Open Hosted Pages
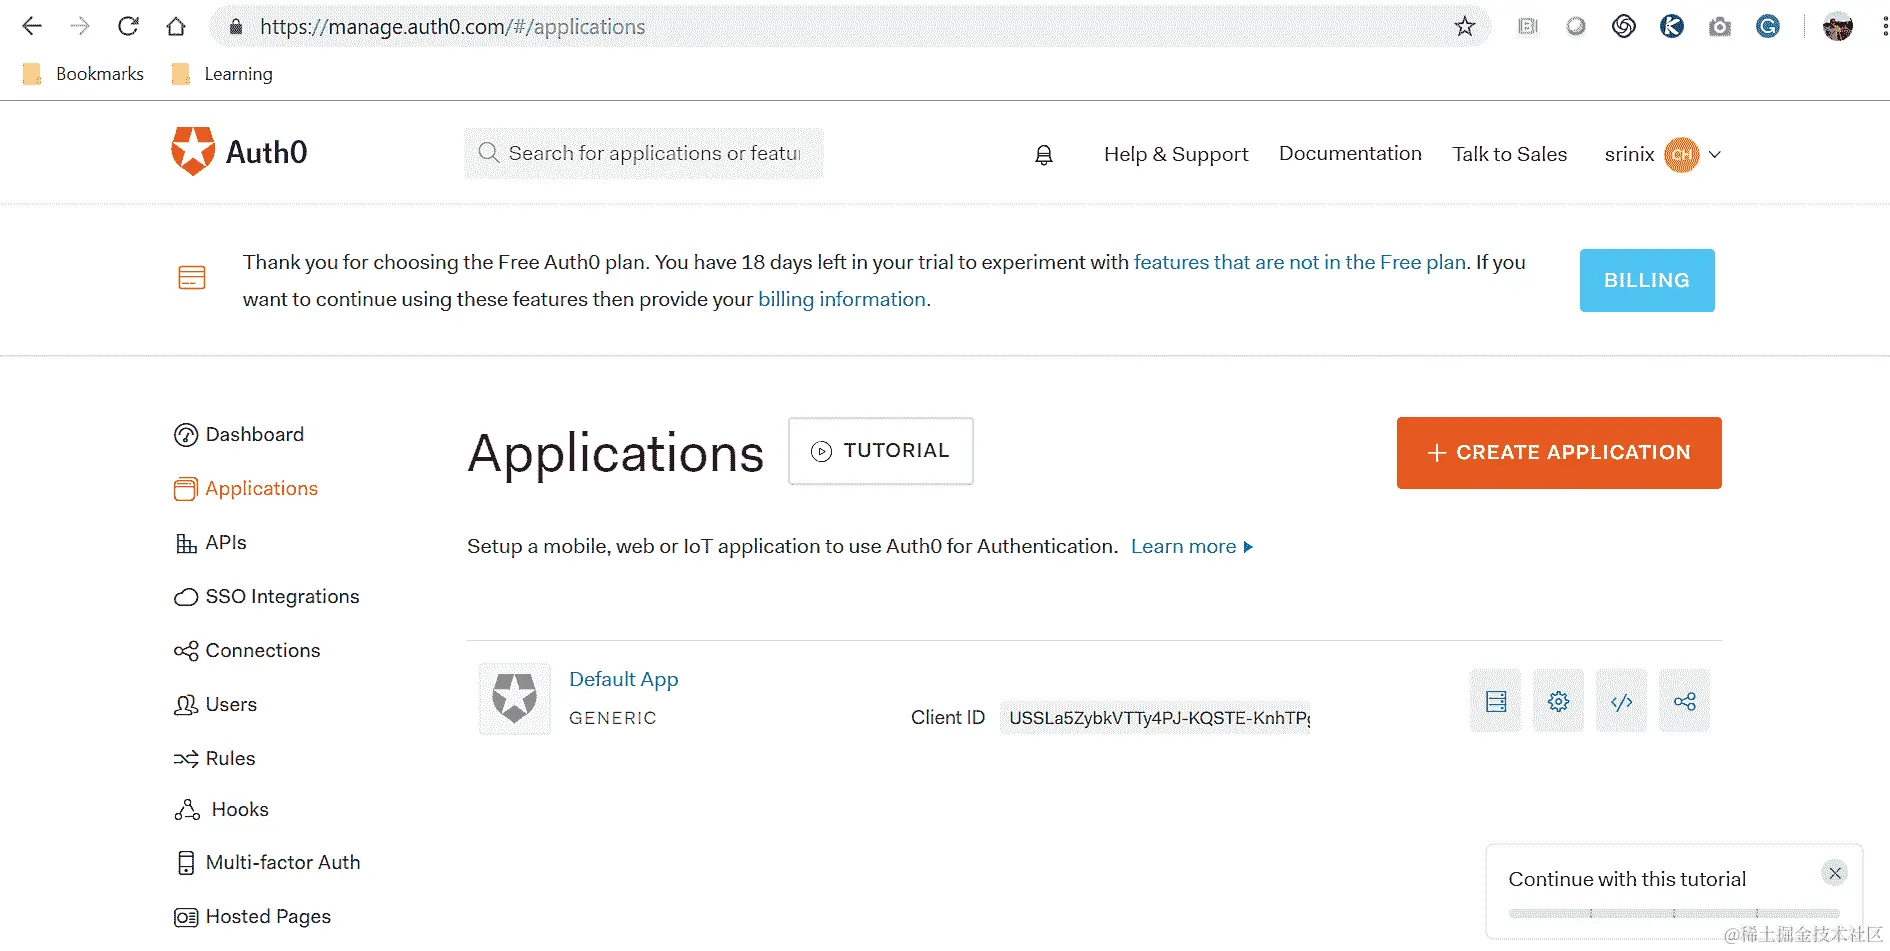This screenshot has width=1890, height=951. click(252, 916)
